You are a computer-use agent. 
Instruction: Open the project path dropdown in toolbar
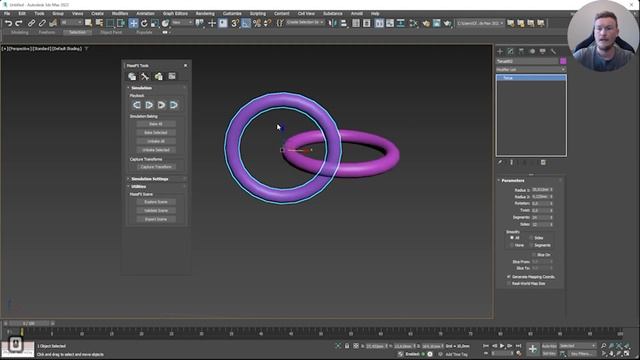480,23
